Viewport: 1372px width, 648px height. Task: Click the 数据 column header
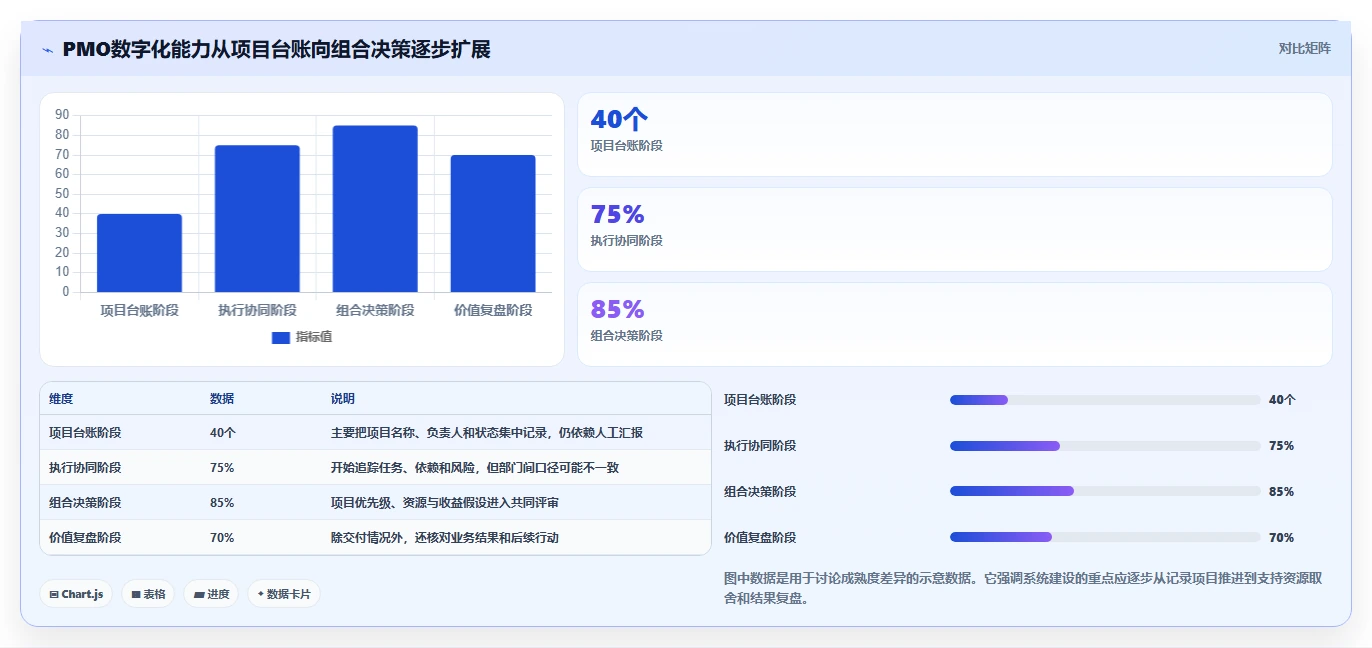[222, 399]
